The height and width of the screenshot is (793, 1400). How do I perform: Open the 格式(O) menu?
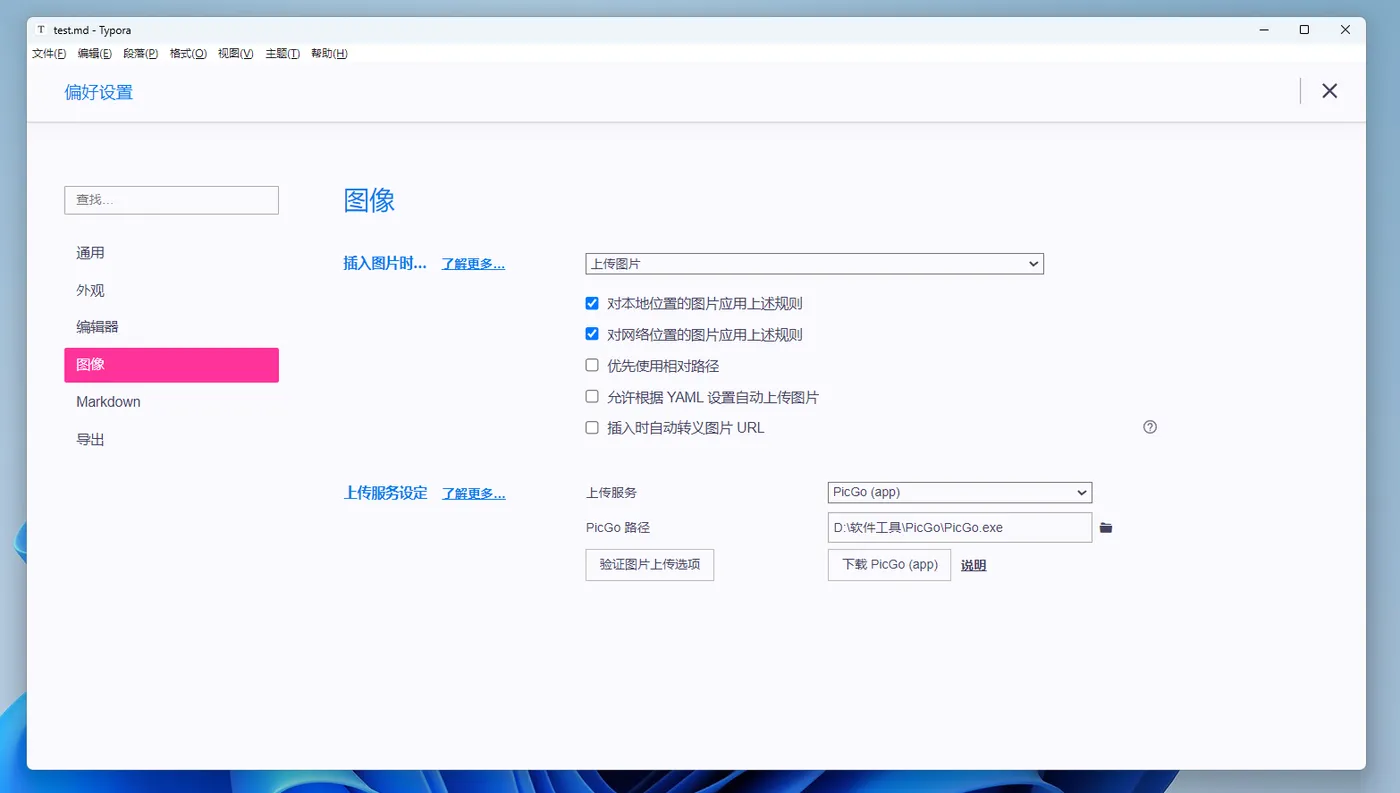pyautogui.click(x=188, y=54)
